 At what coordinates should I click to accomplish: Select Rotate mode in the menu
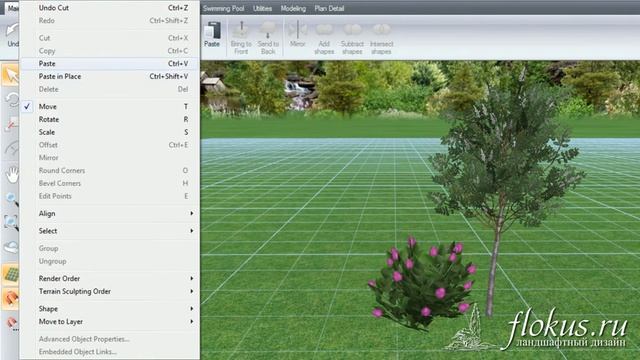tap(110, 119)
